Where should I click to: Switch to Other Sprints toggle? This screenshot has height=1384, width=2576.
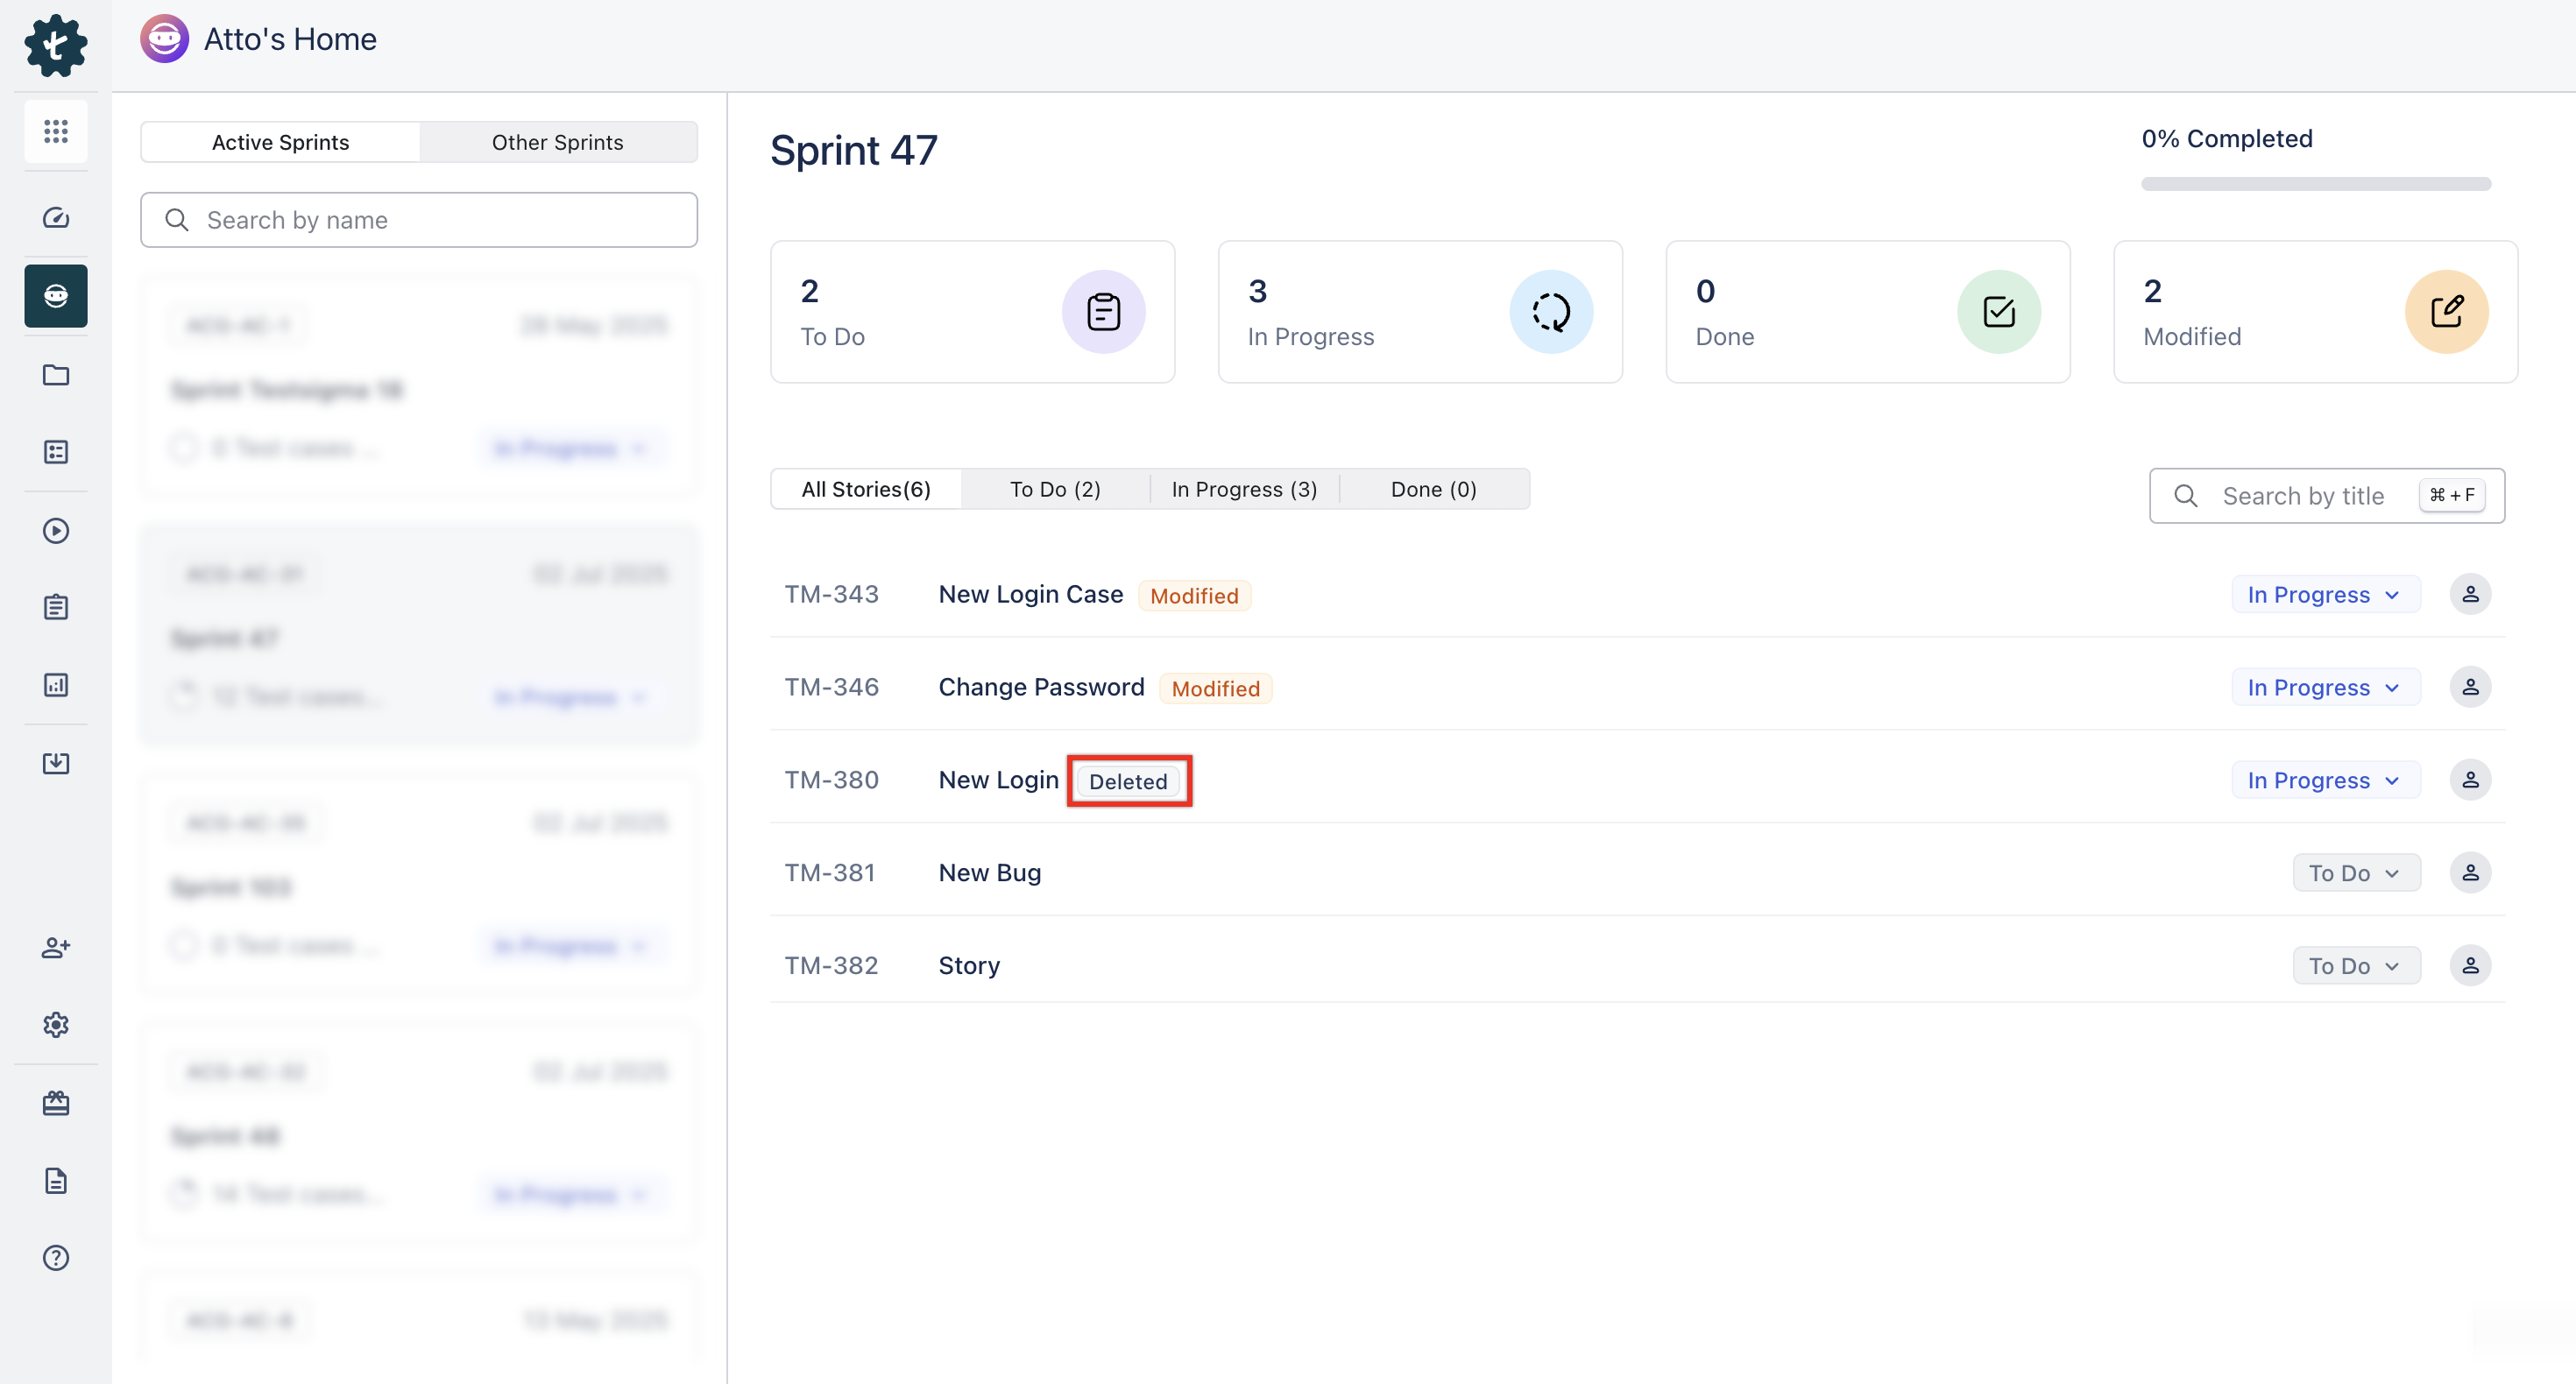tap(557, 142)
